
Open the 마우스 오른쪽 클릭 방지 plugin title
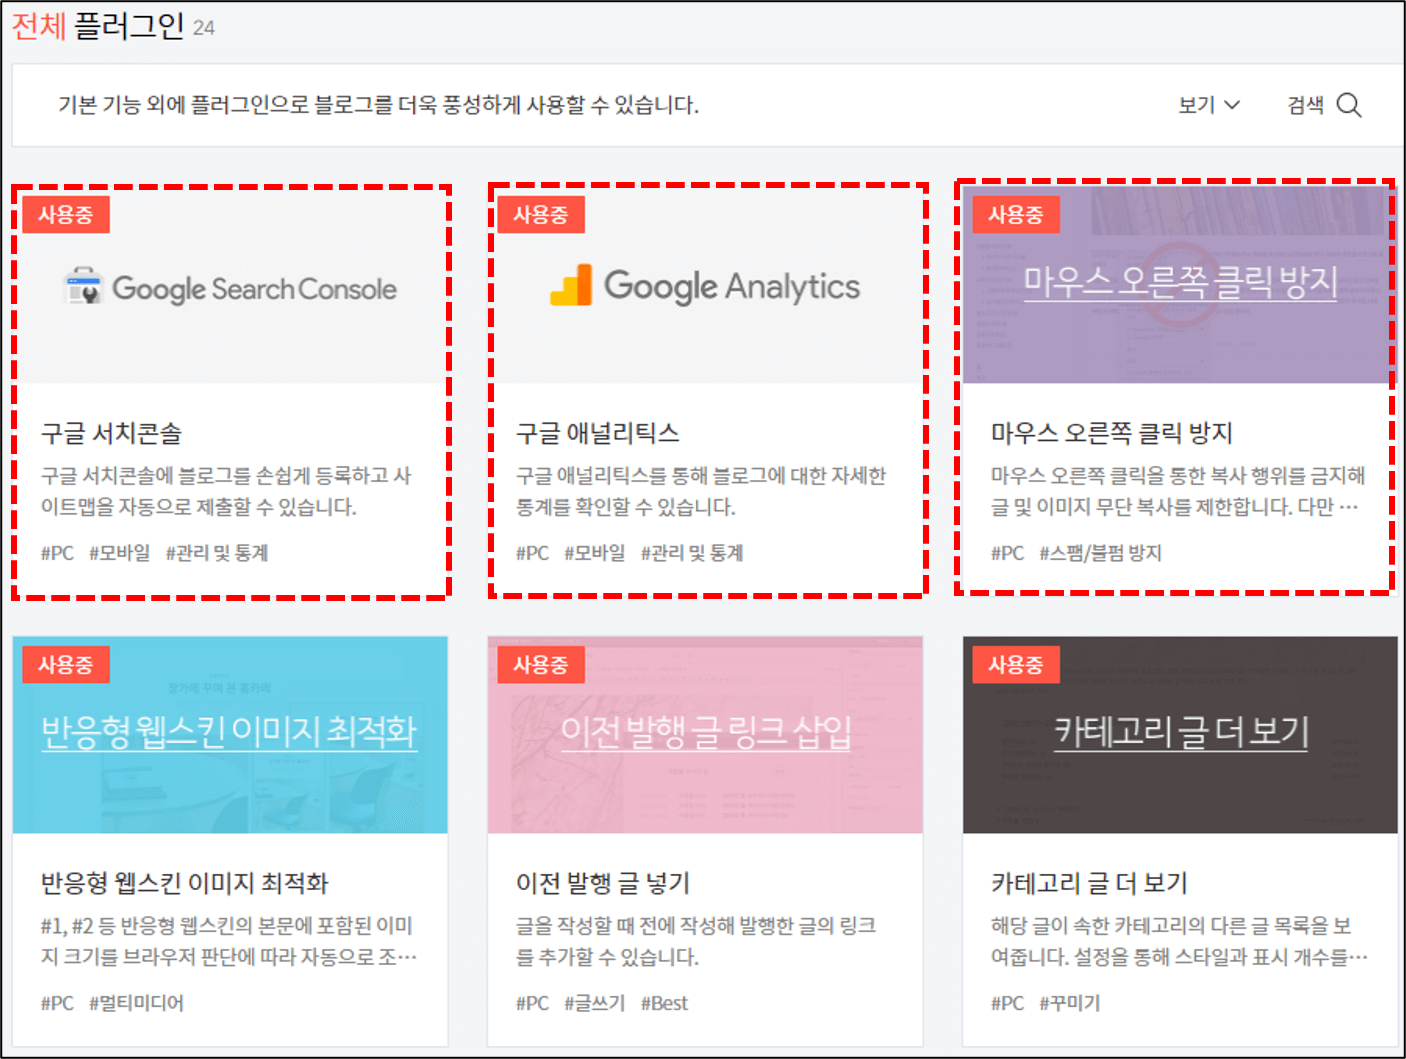click(x=1110, y=433)
